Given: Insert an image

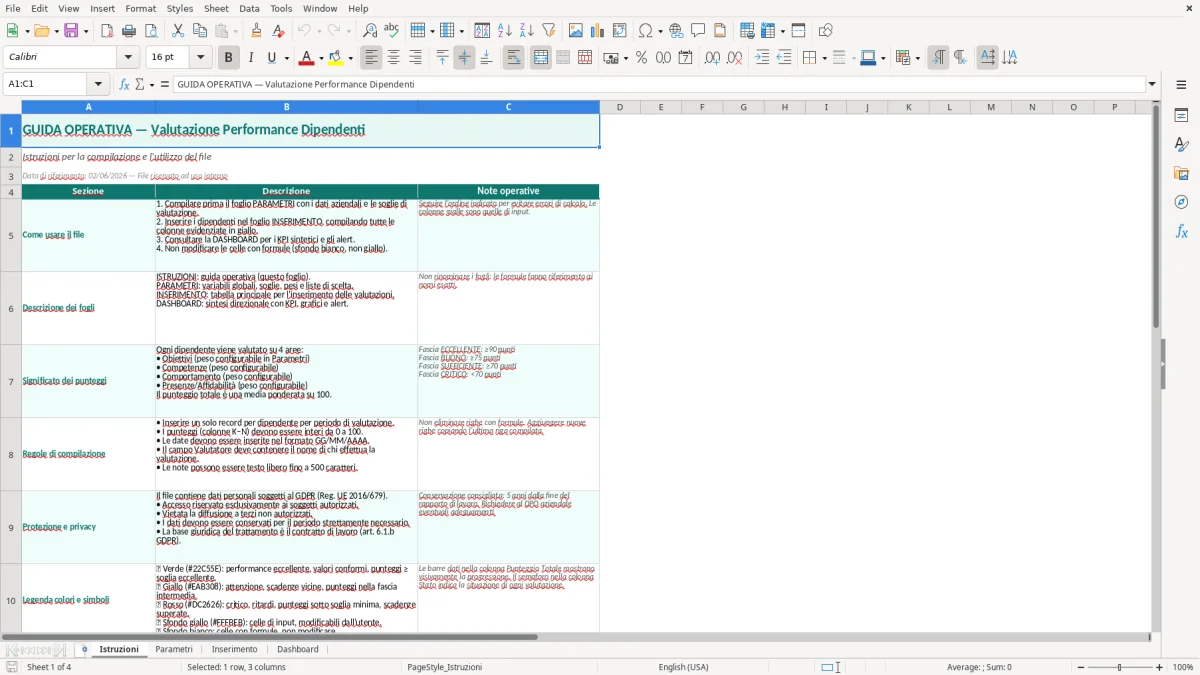Looking at the screenshot, I should pos(576,31).
